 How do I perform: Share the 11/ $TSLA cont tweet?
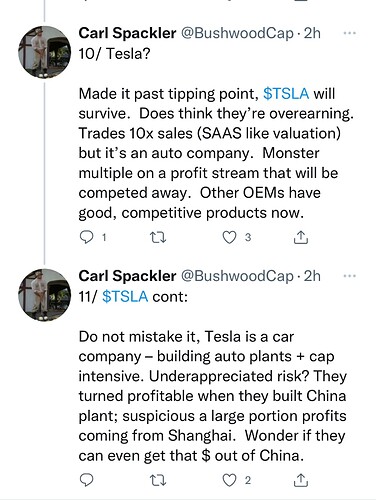[x=301, y=480]
